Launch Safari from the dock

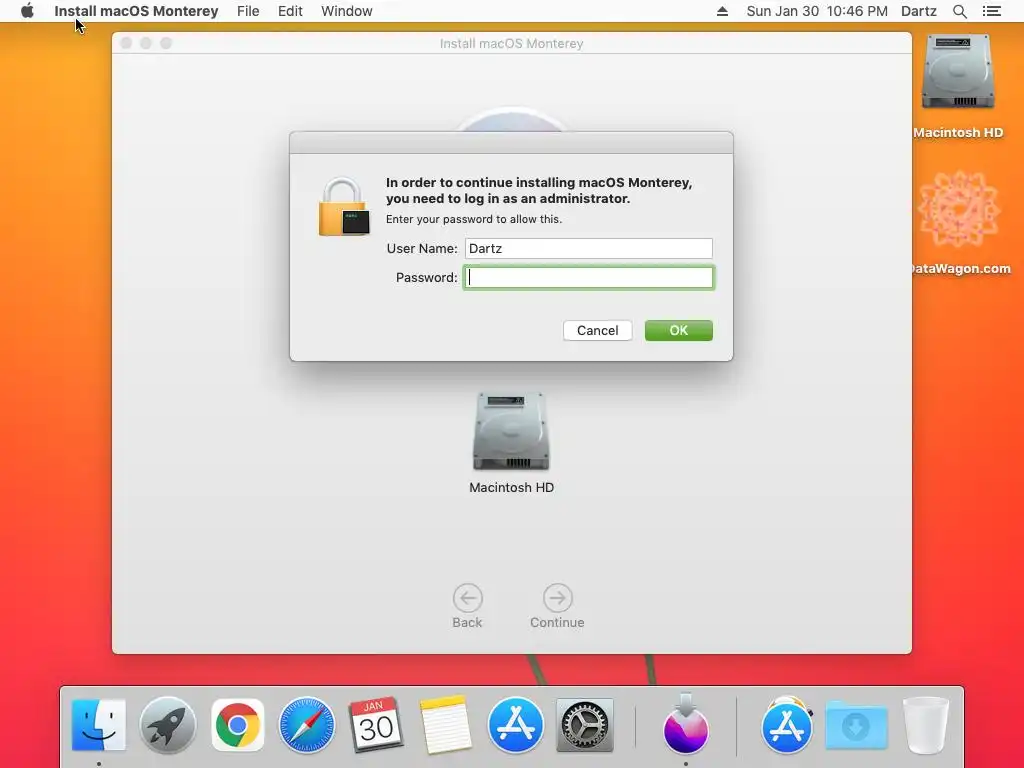point(306,725)
